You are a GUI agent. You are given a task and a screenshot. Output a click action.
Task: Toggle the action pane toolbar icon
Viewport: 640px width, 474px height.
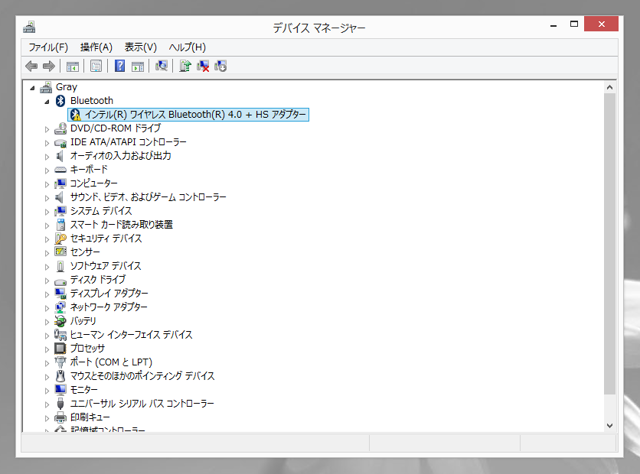(x=138, y=66)
